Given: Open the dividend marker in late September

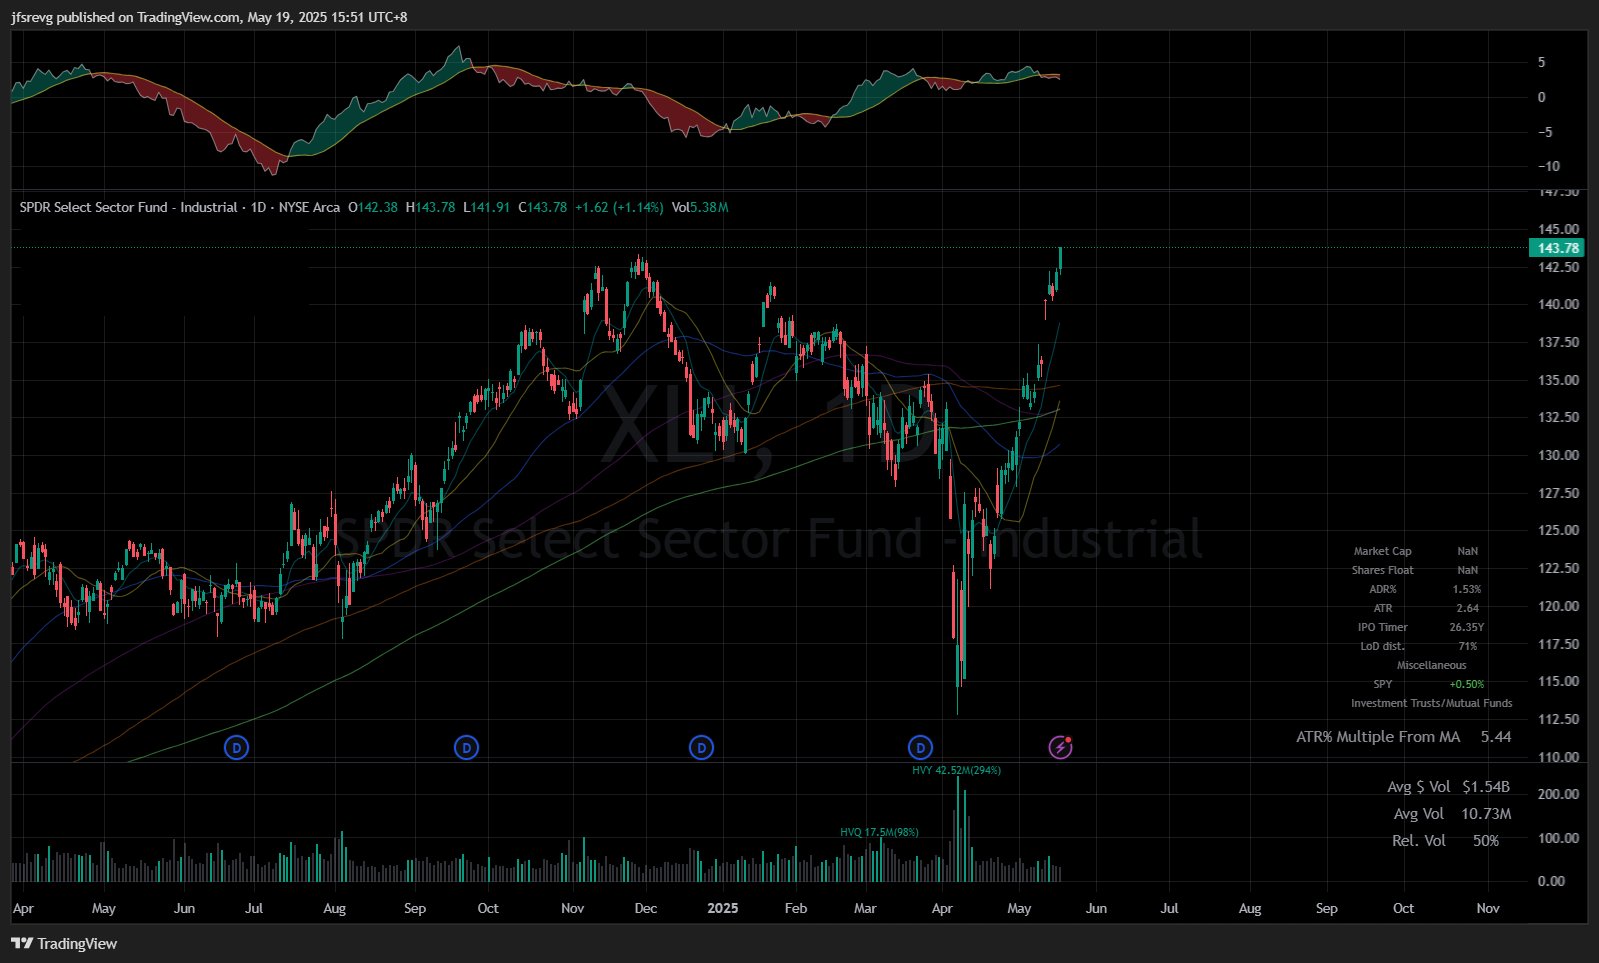Looking at the screenshot, I should point(466,747).
